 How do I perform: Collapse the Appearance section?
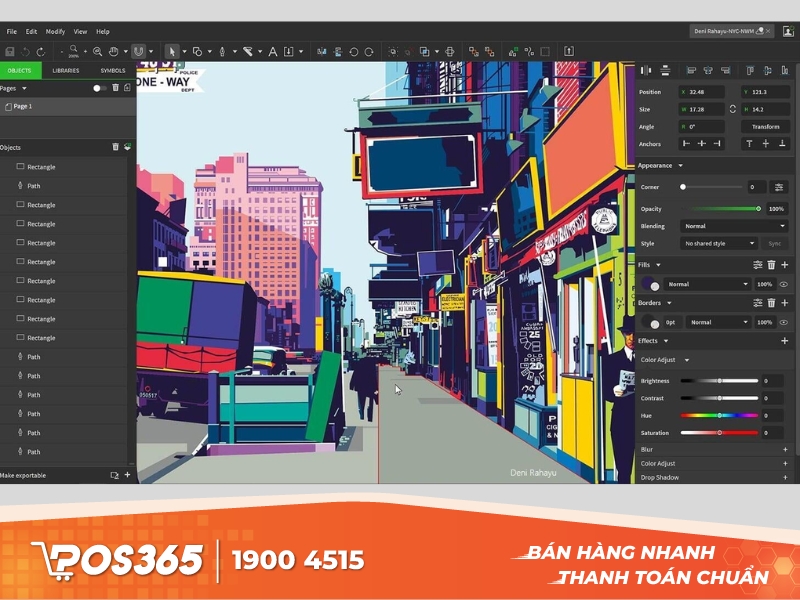point(680,166)
